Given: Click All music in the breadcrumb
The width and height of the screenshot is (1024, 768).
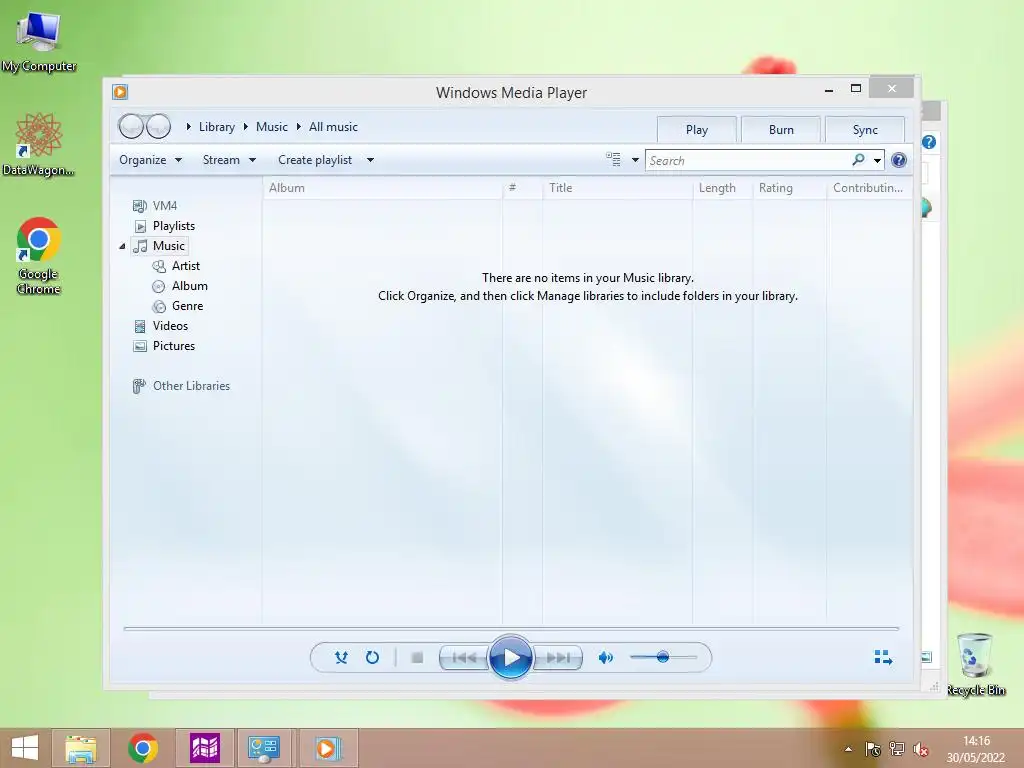Looking at the screenshot, I should coord(333,127).
